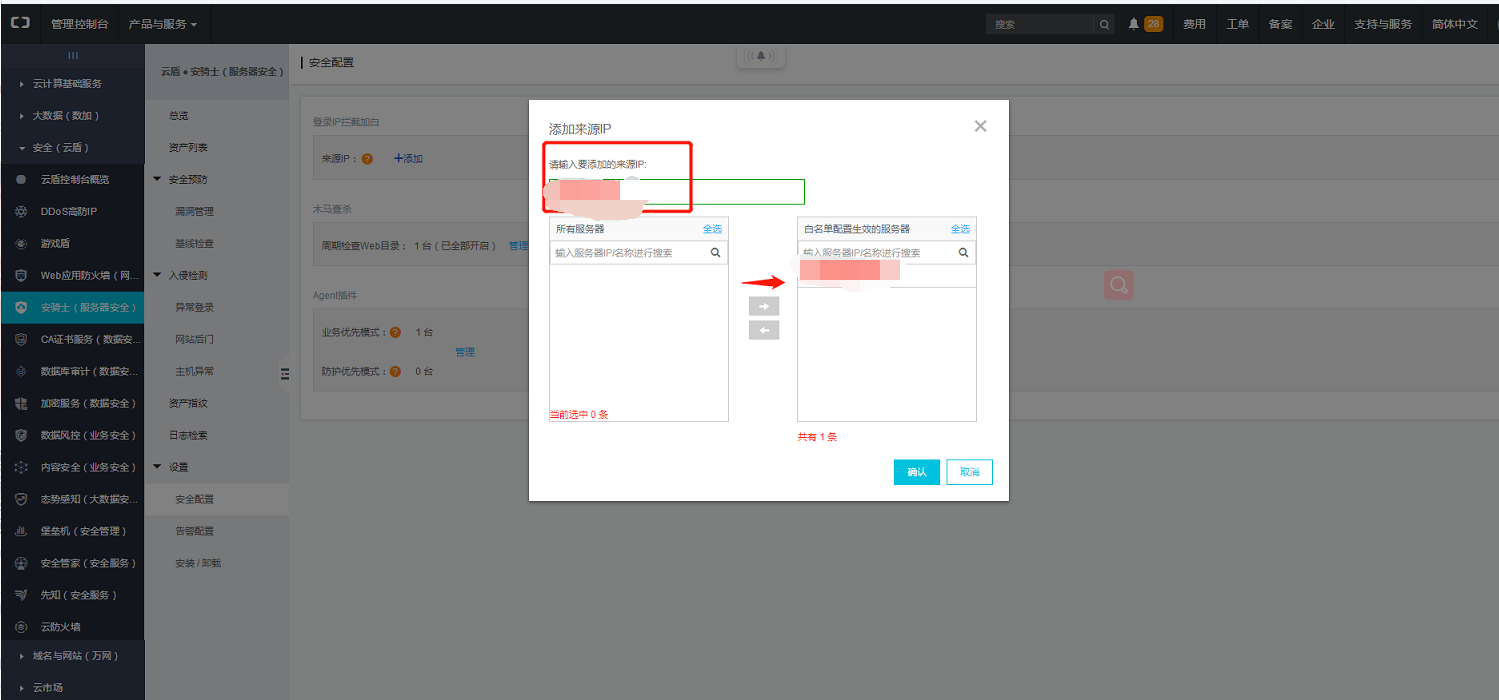Click the source IP input field

[x=675, y=190]
